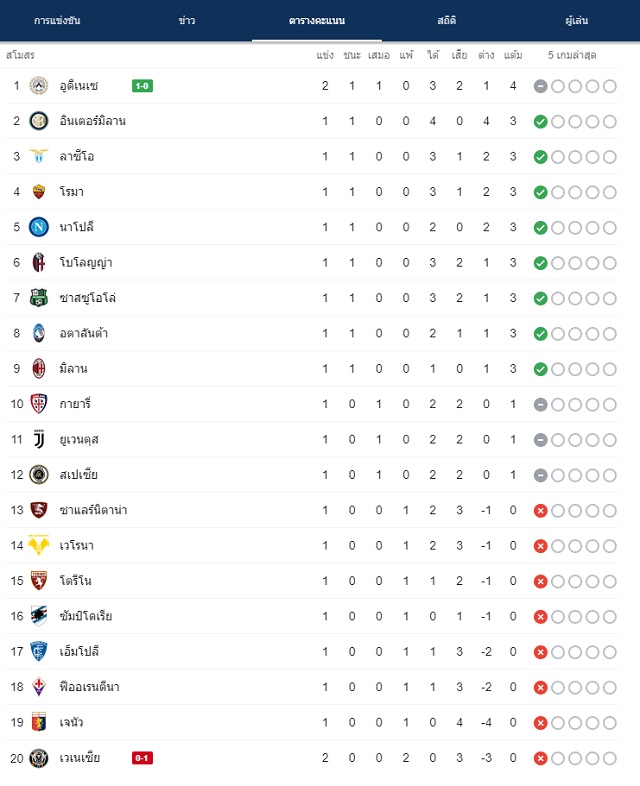
Task: Click the red loss icon for Genoa
Action: tap(540, 723)
